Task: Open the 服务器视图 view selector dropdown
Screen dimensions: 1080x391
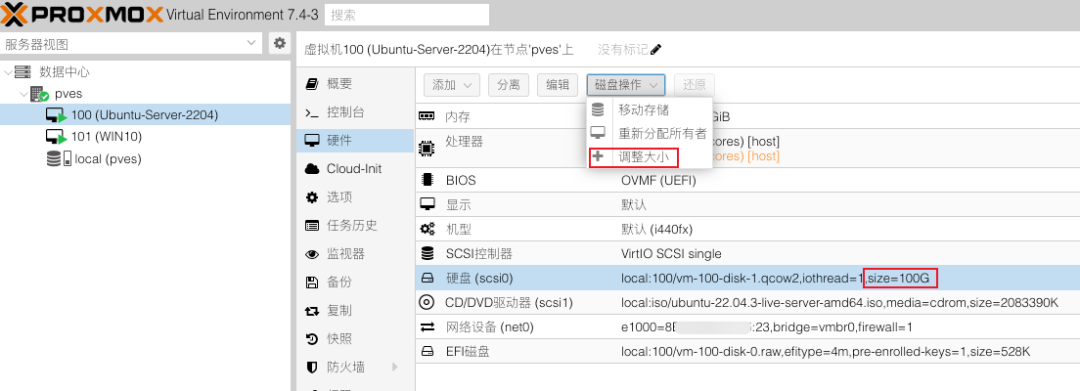Action: point(131,44)
